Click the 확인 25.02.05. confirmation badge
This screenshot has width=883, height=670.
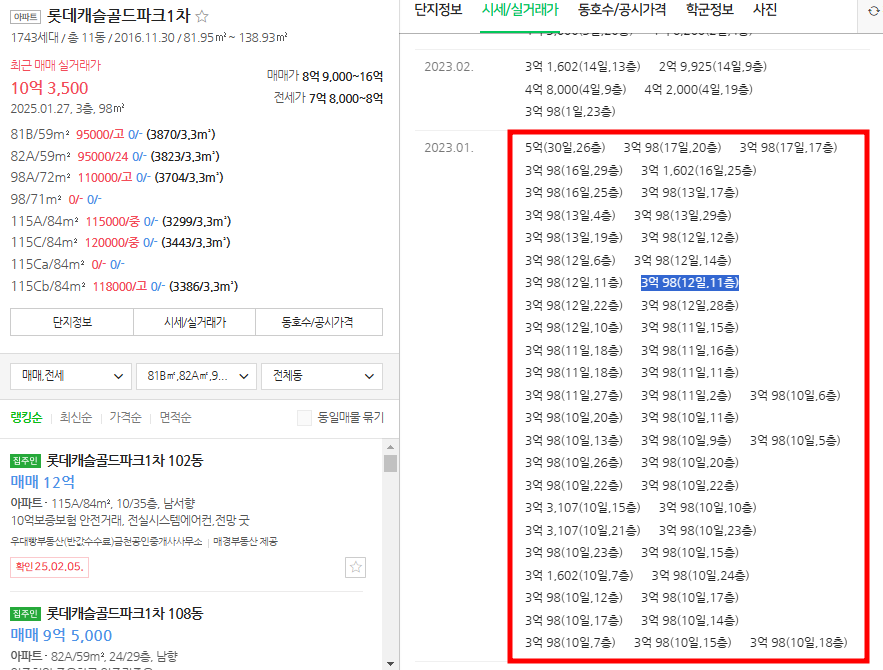pos(50,567)
